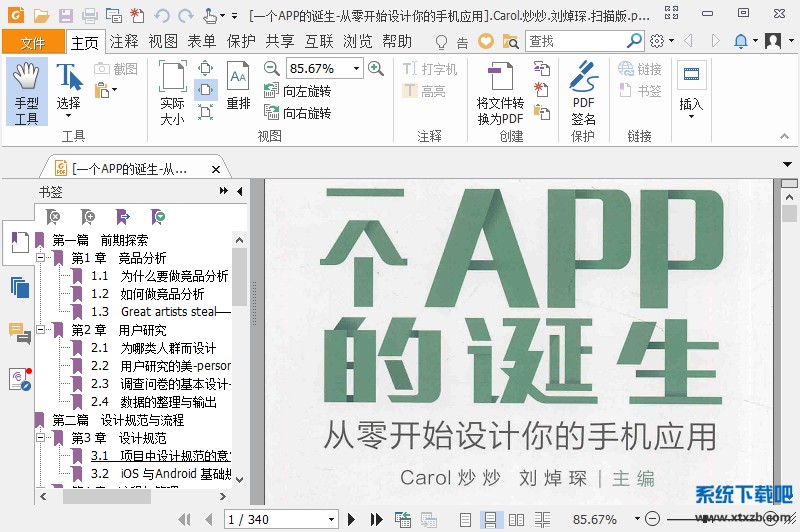Click the PDF Sign (PDF签名) icon
Screen dimensions: 800x532
click(583, 95)
